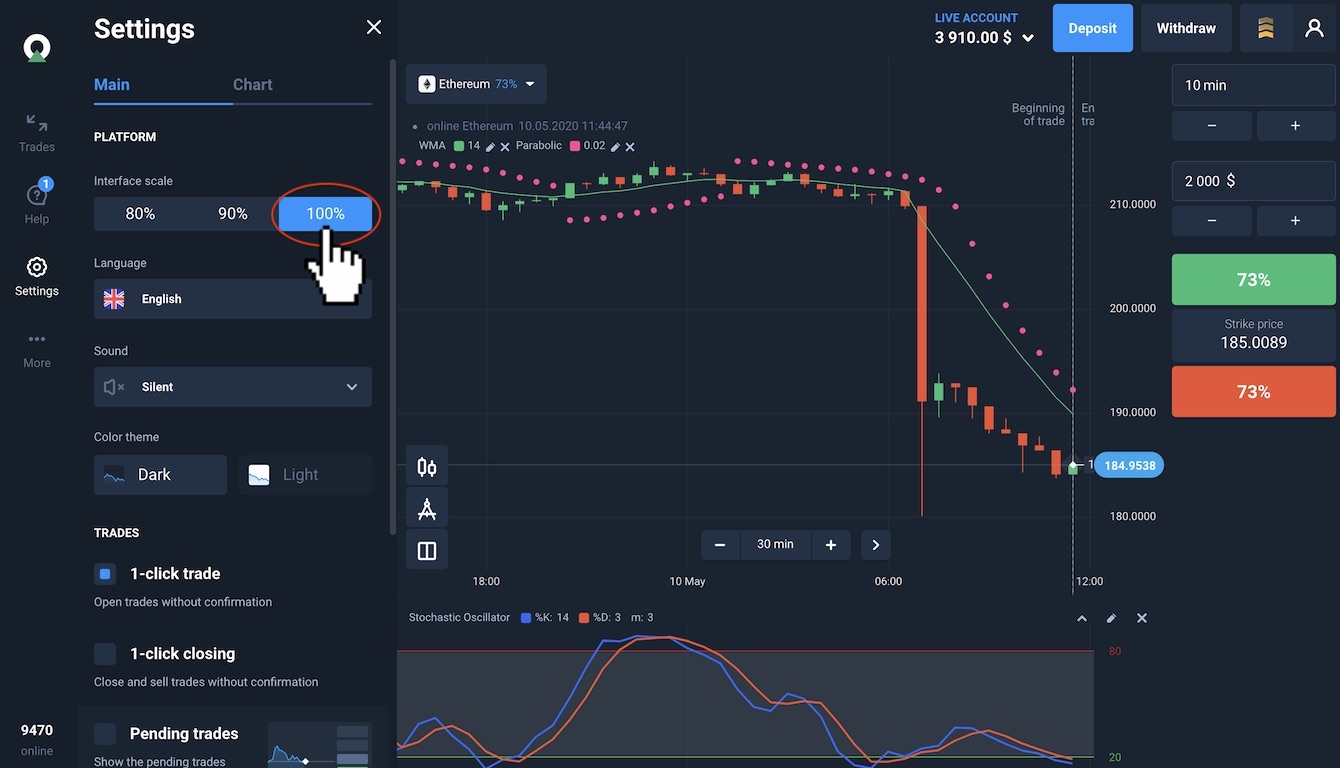Enable the Pending trades checkbox

[x=105, y=734]
